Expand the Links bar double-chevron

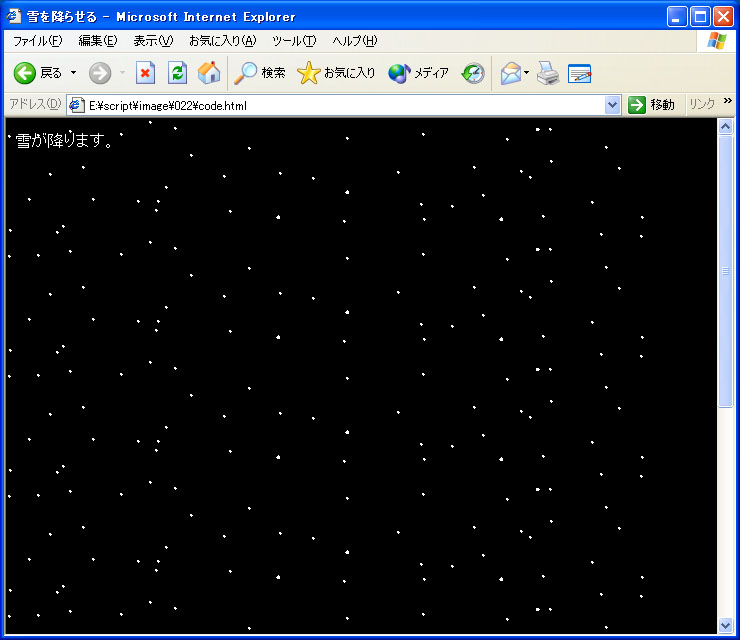727,101
